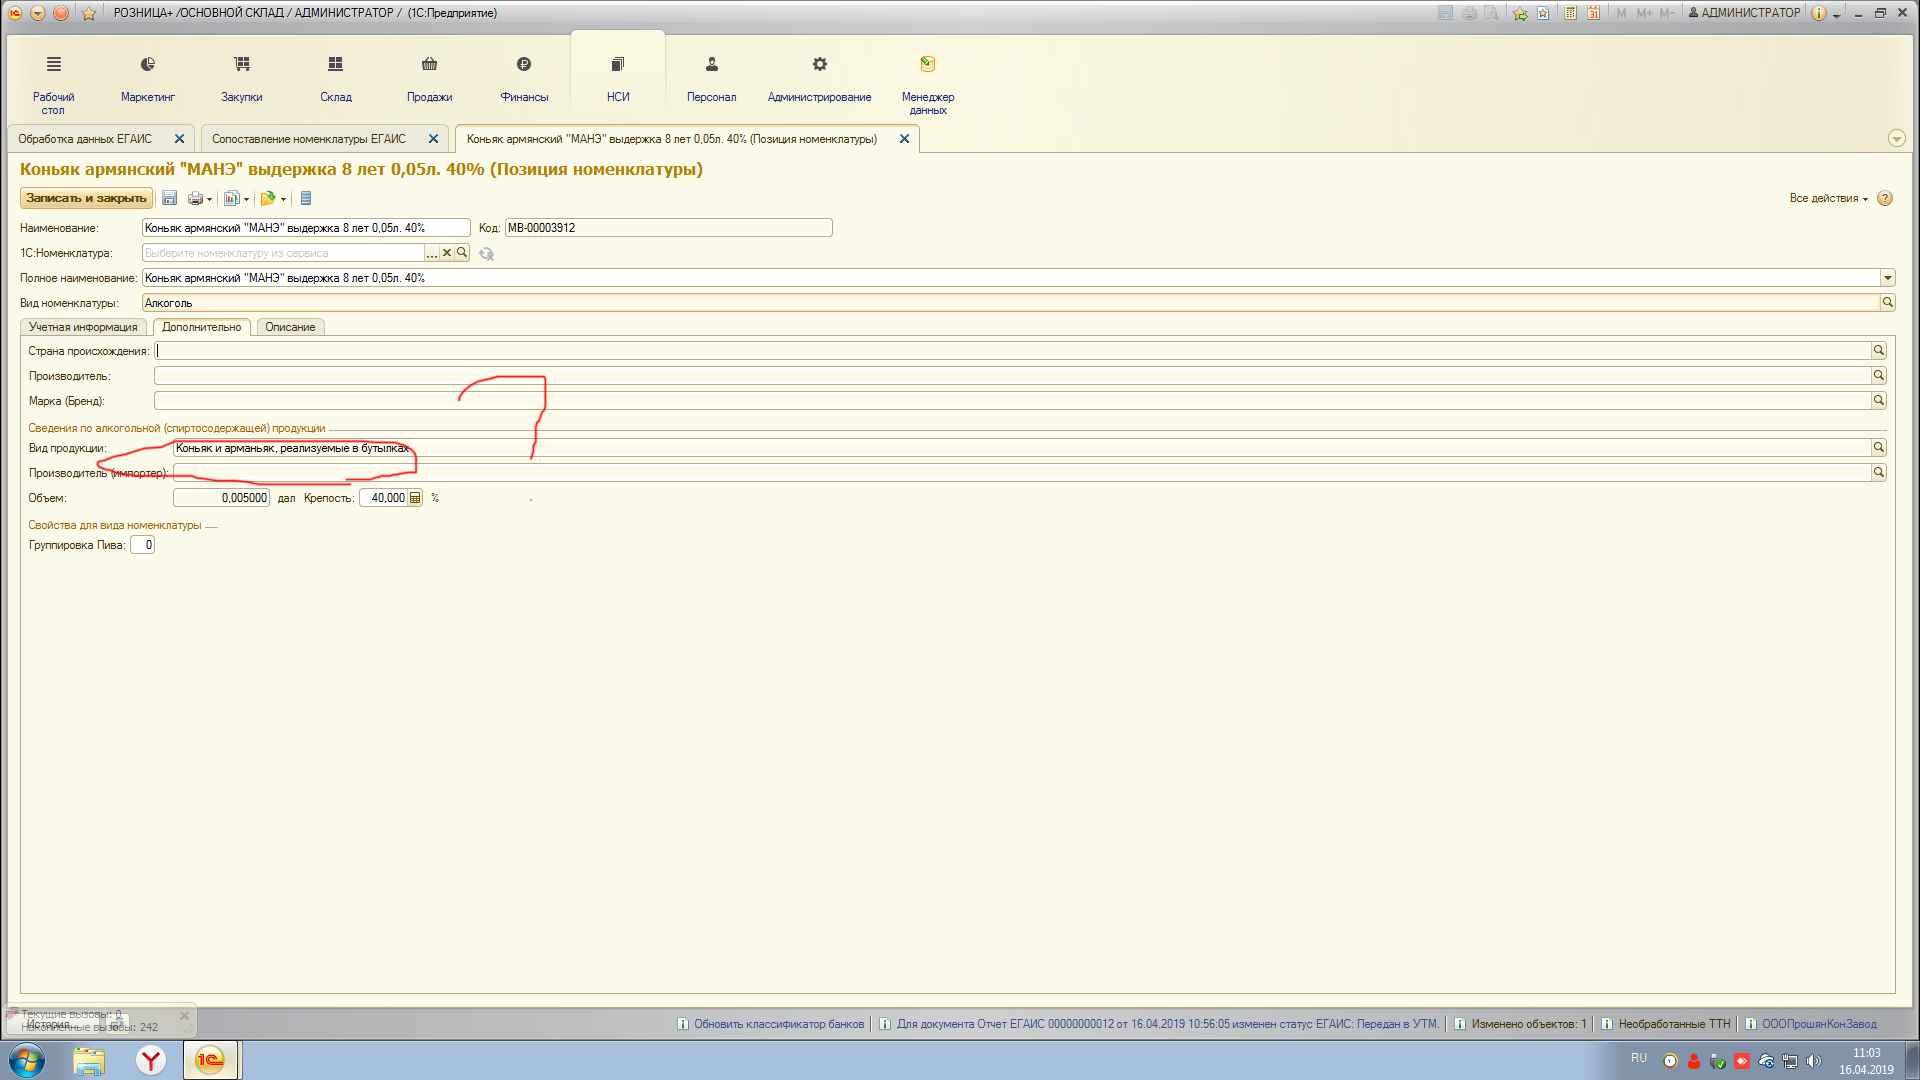Open Windows Explorer folder in taskbar
Screen dimensions: 1920x1080
pyautogui.click(x=89, y=1060)
